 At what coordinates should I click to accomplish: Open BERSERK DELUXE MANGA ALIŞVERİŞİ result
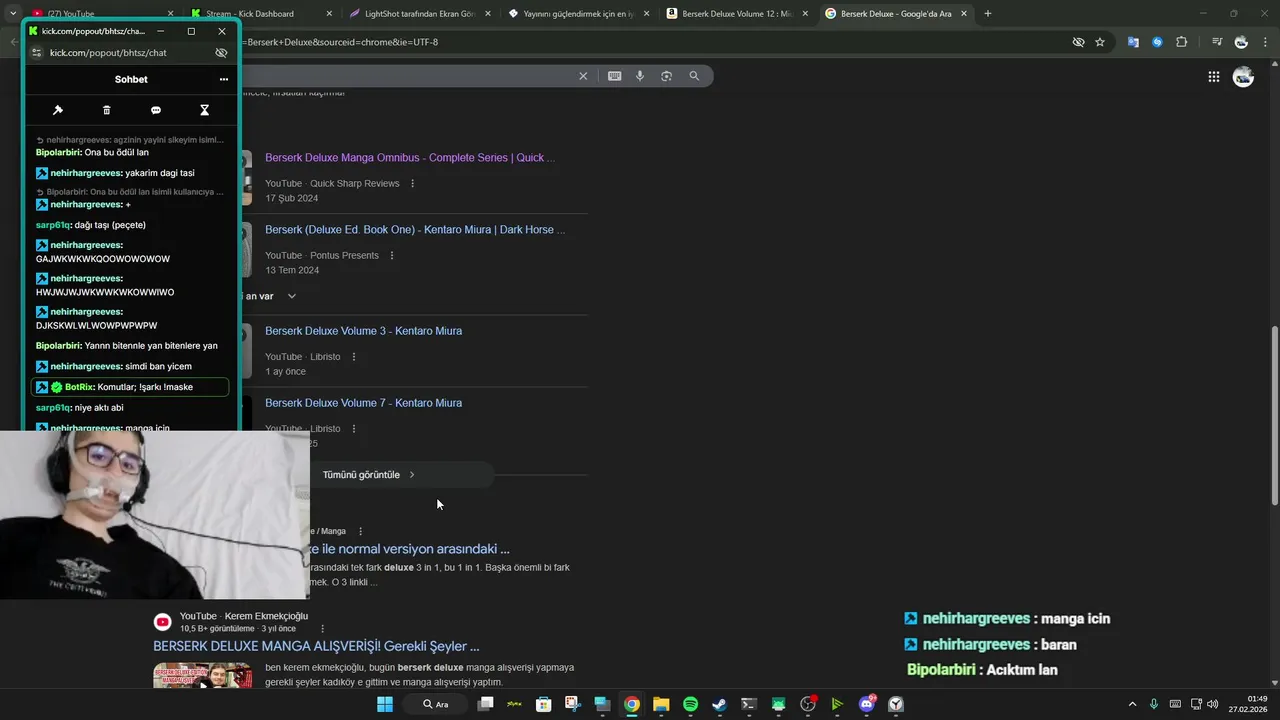[x=316, y=646]
